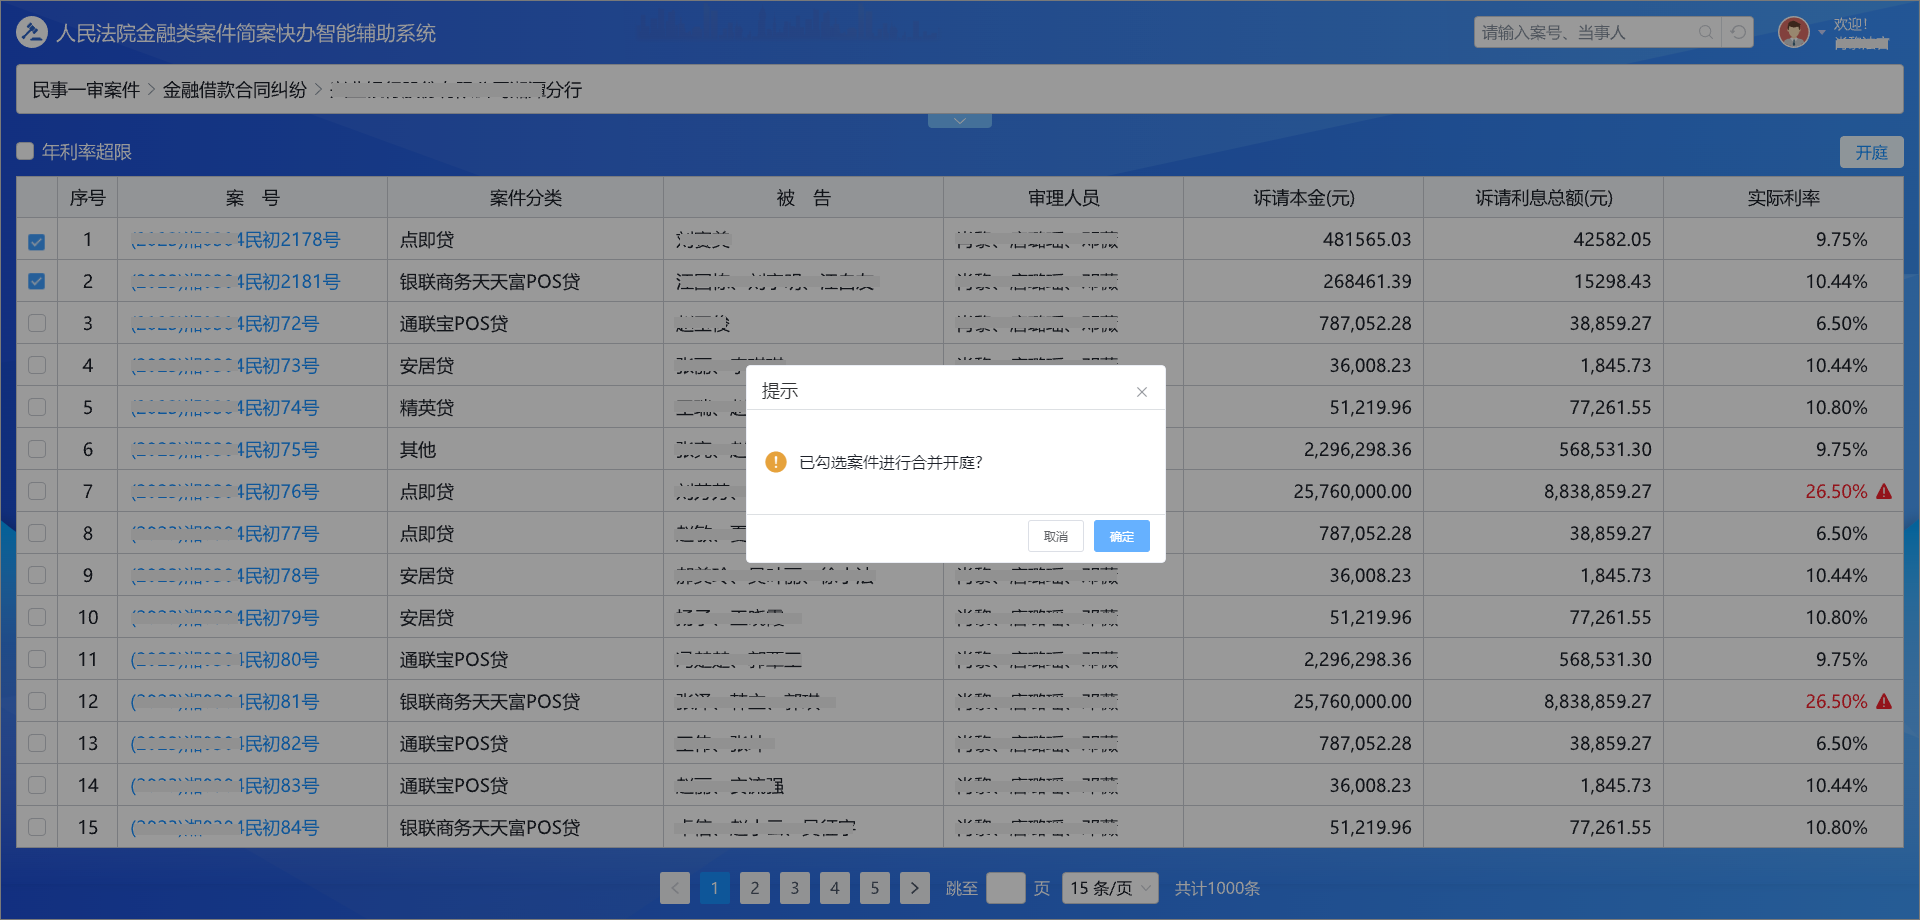This screenshot has height=920, width=1920.
Task: Click the refresh icon beside search box
Action: (1739, 33)
